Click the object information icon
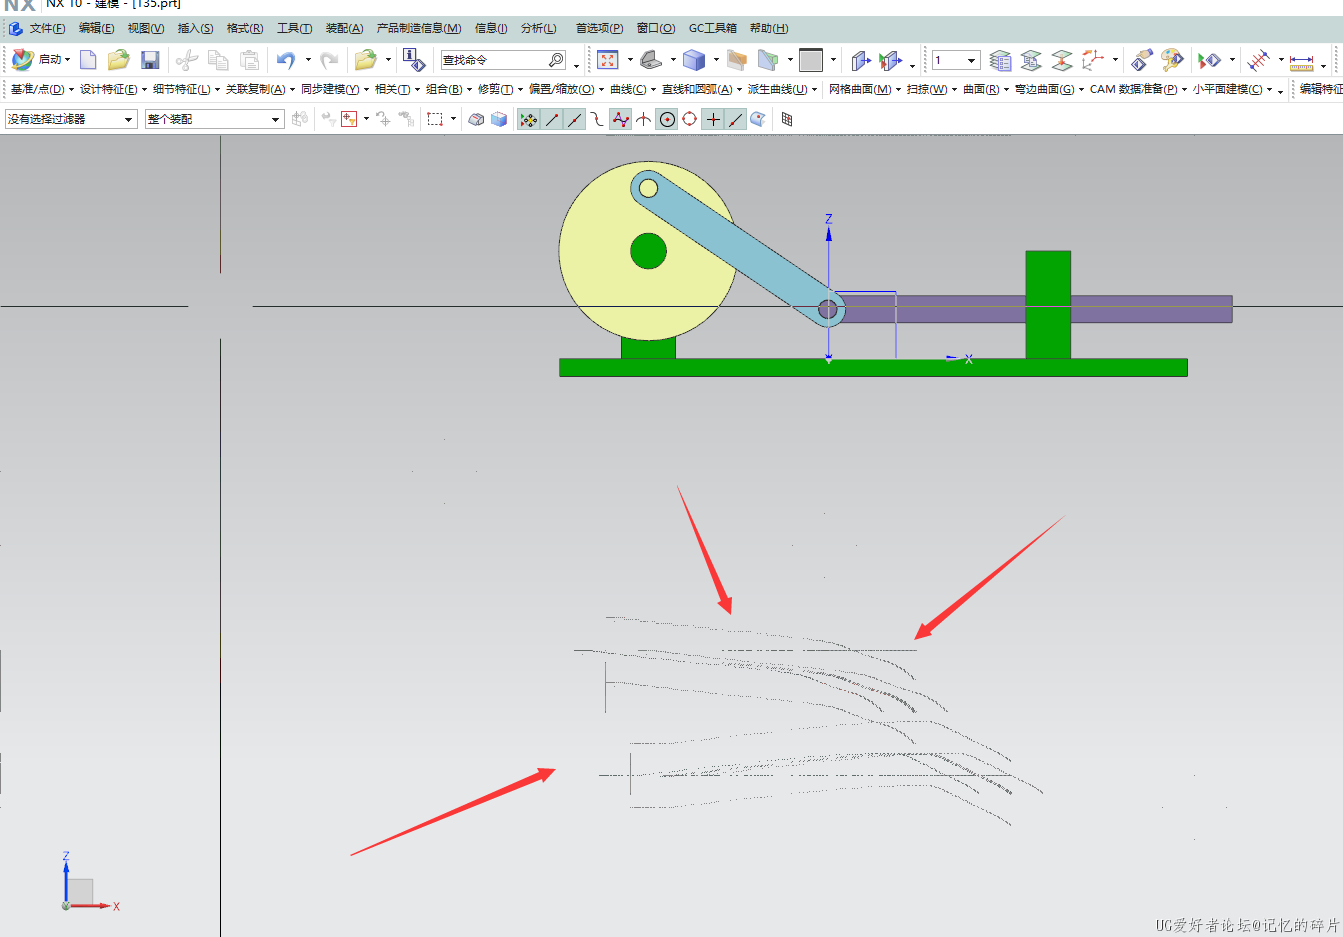 414,60
